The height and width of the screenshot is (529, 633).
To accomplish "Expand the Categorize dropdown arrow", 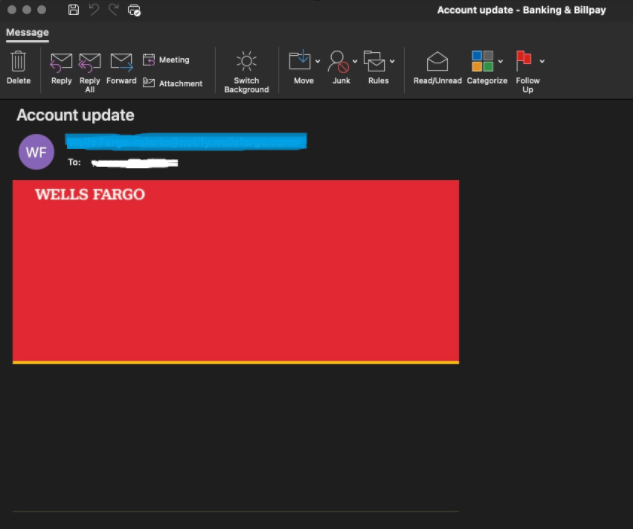I will 501,61.
